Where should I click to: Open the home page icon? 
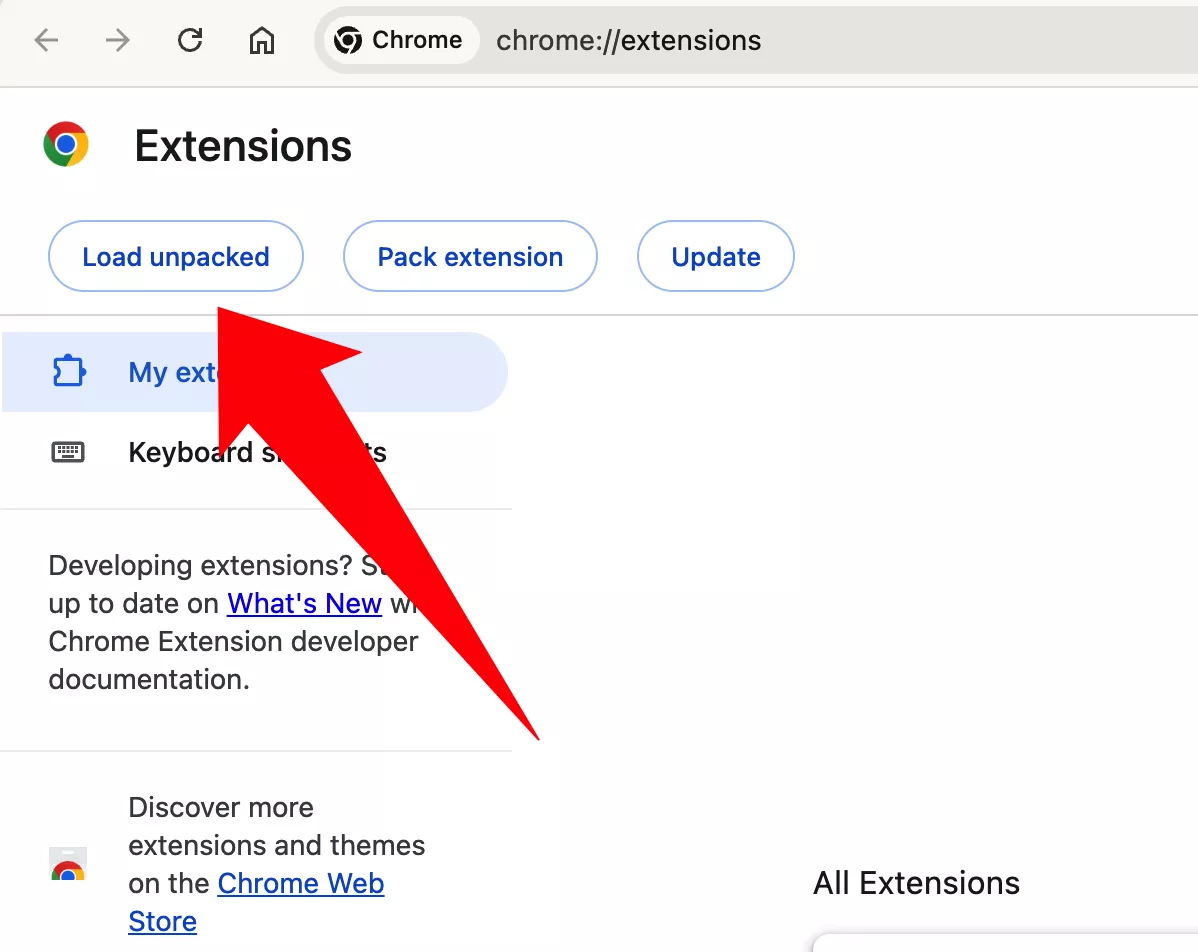pos(261,40)
